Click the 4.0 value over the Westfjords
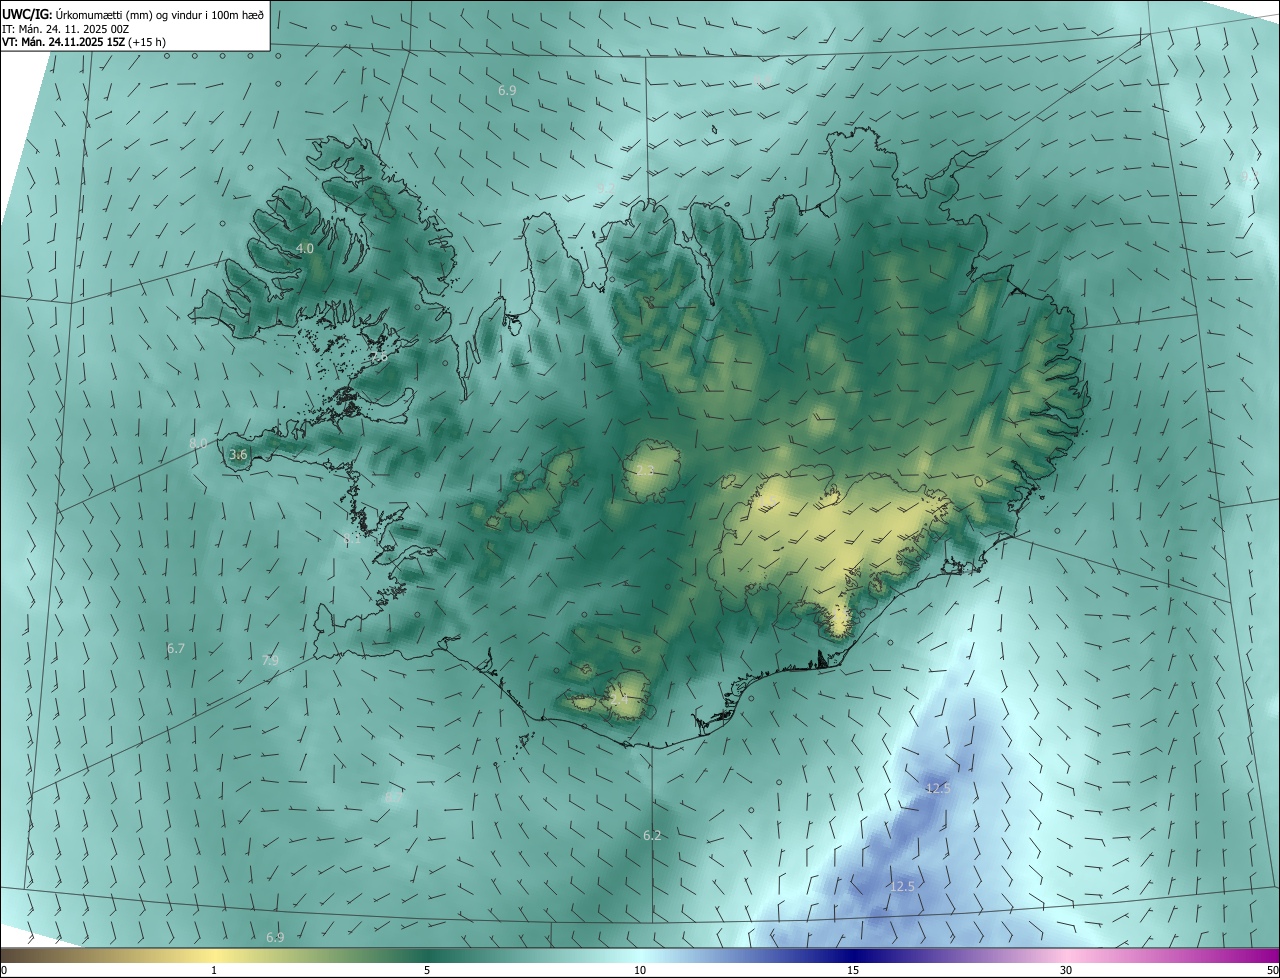The width and height of the screenshot is (1280, 978). coord(305,248)
